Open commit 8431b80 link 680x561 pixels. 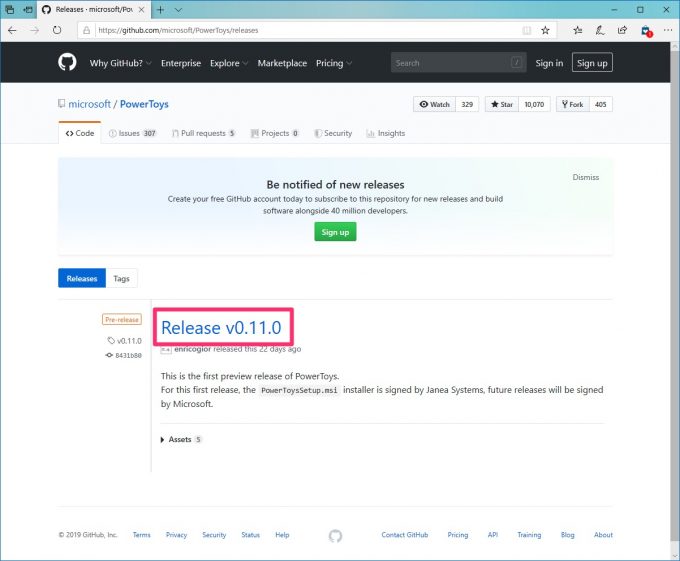[124, 355]
